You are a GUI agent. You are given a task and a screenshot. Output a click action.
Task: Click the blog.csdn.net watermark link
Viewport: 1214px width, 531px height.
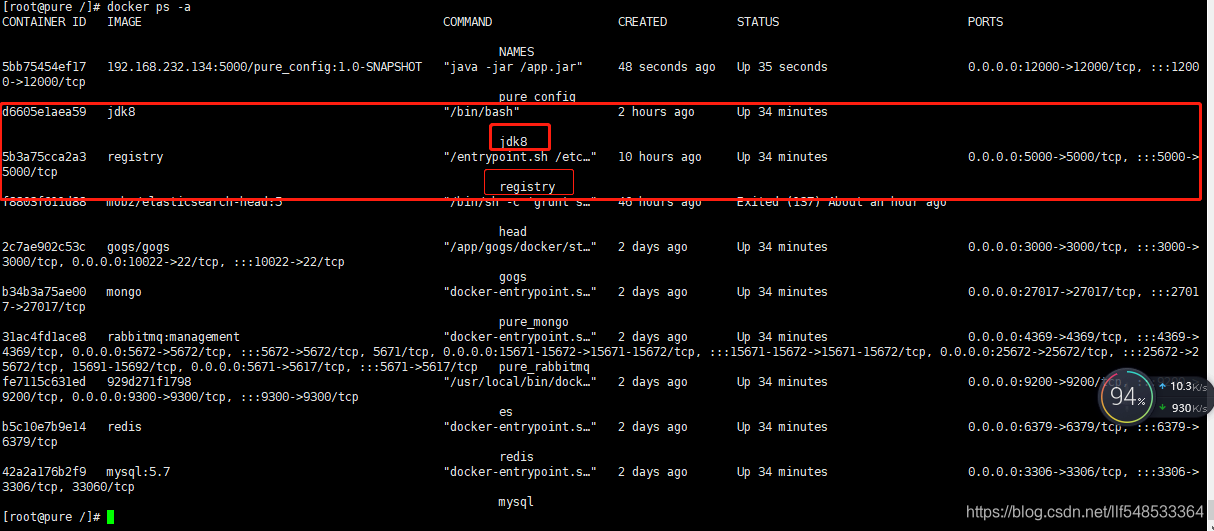point(1085,512)
